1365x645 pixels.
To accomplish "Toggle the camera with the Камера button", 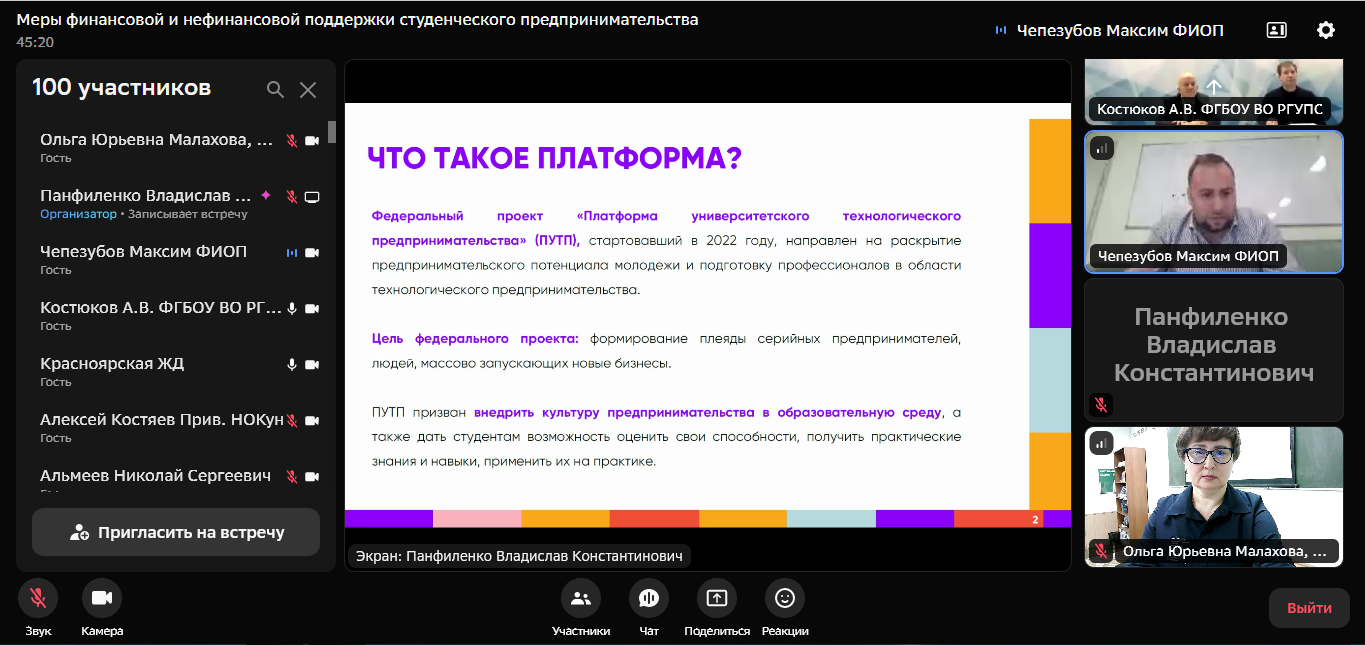I will (102, 598).
